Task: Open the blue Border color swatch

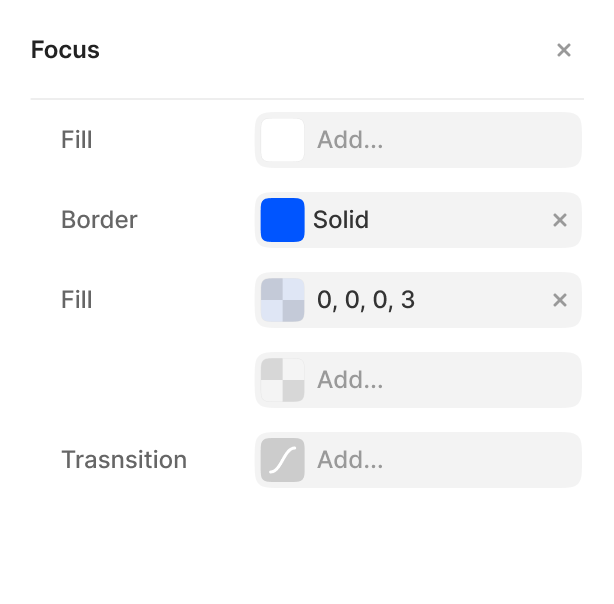Action: (282, 220)
